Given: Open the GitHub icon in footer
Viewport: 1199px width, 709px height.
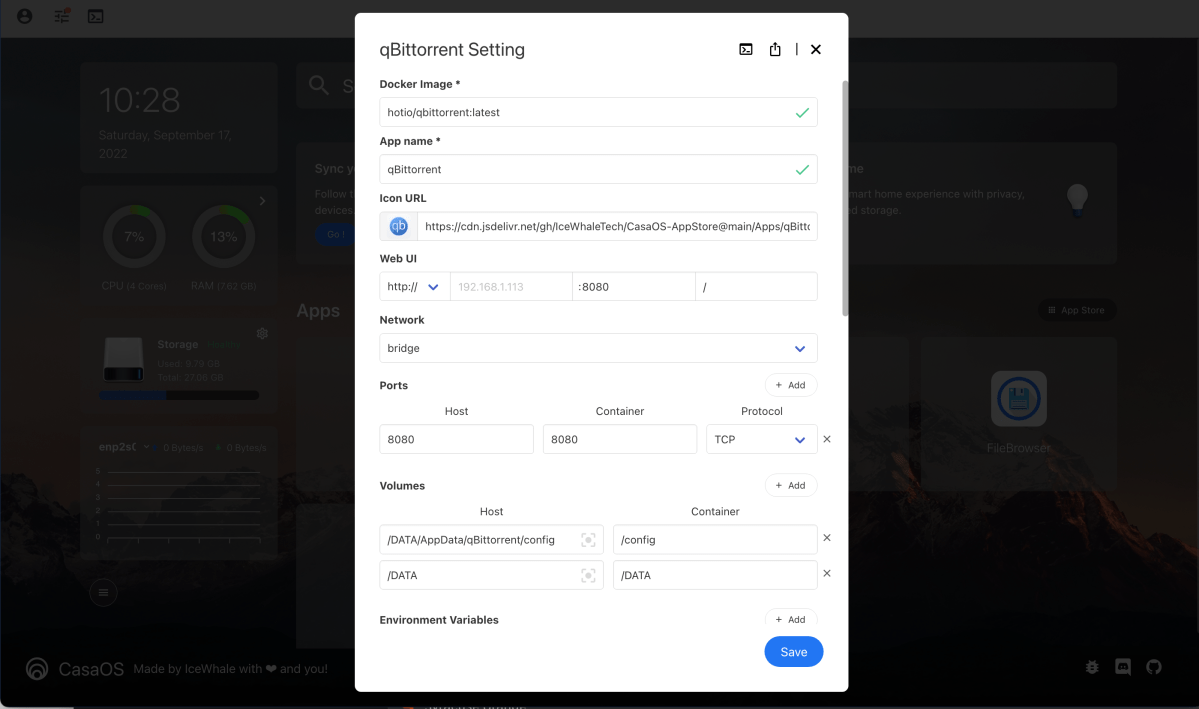Looking at the screenshot, I should [1154, 667].
